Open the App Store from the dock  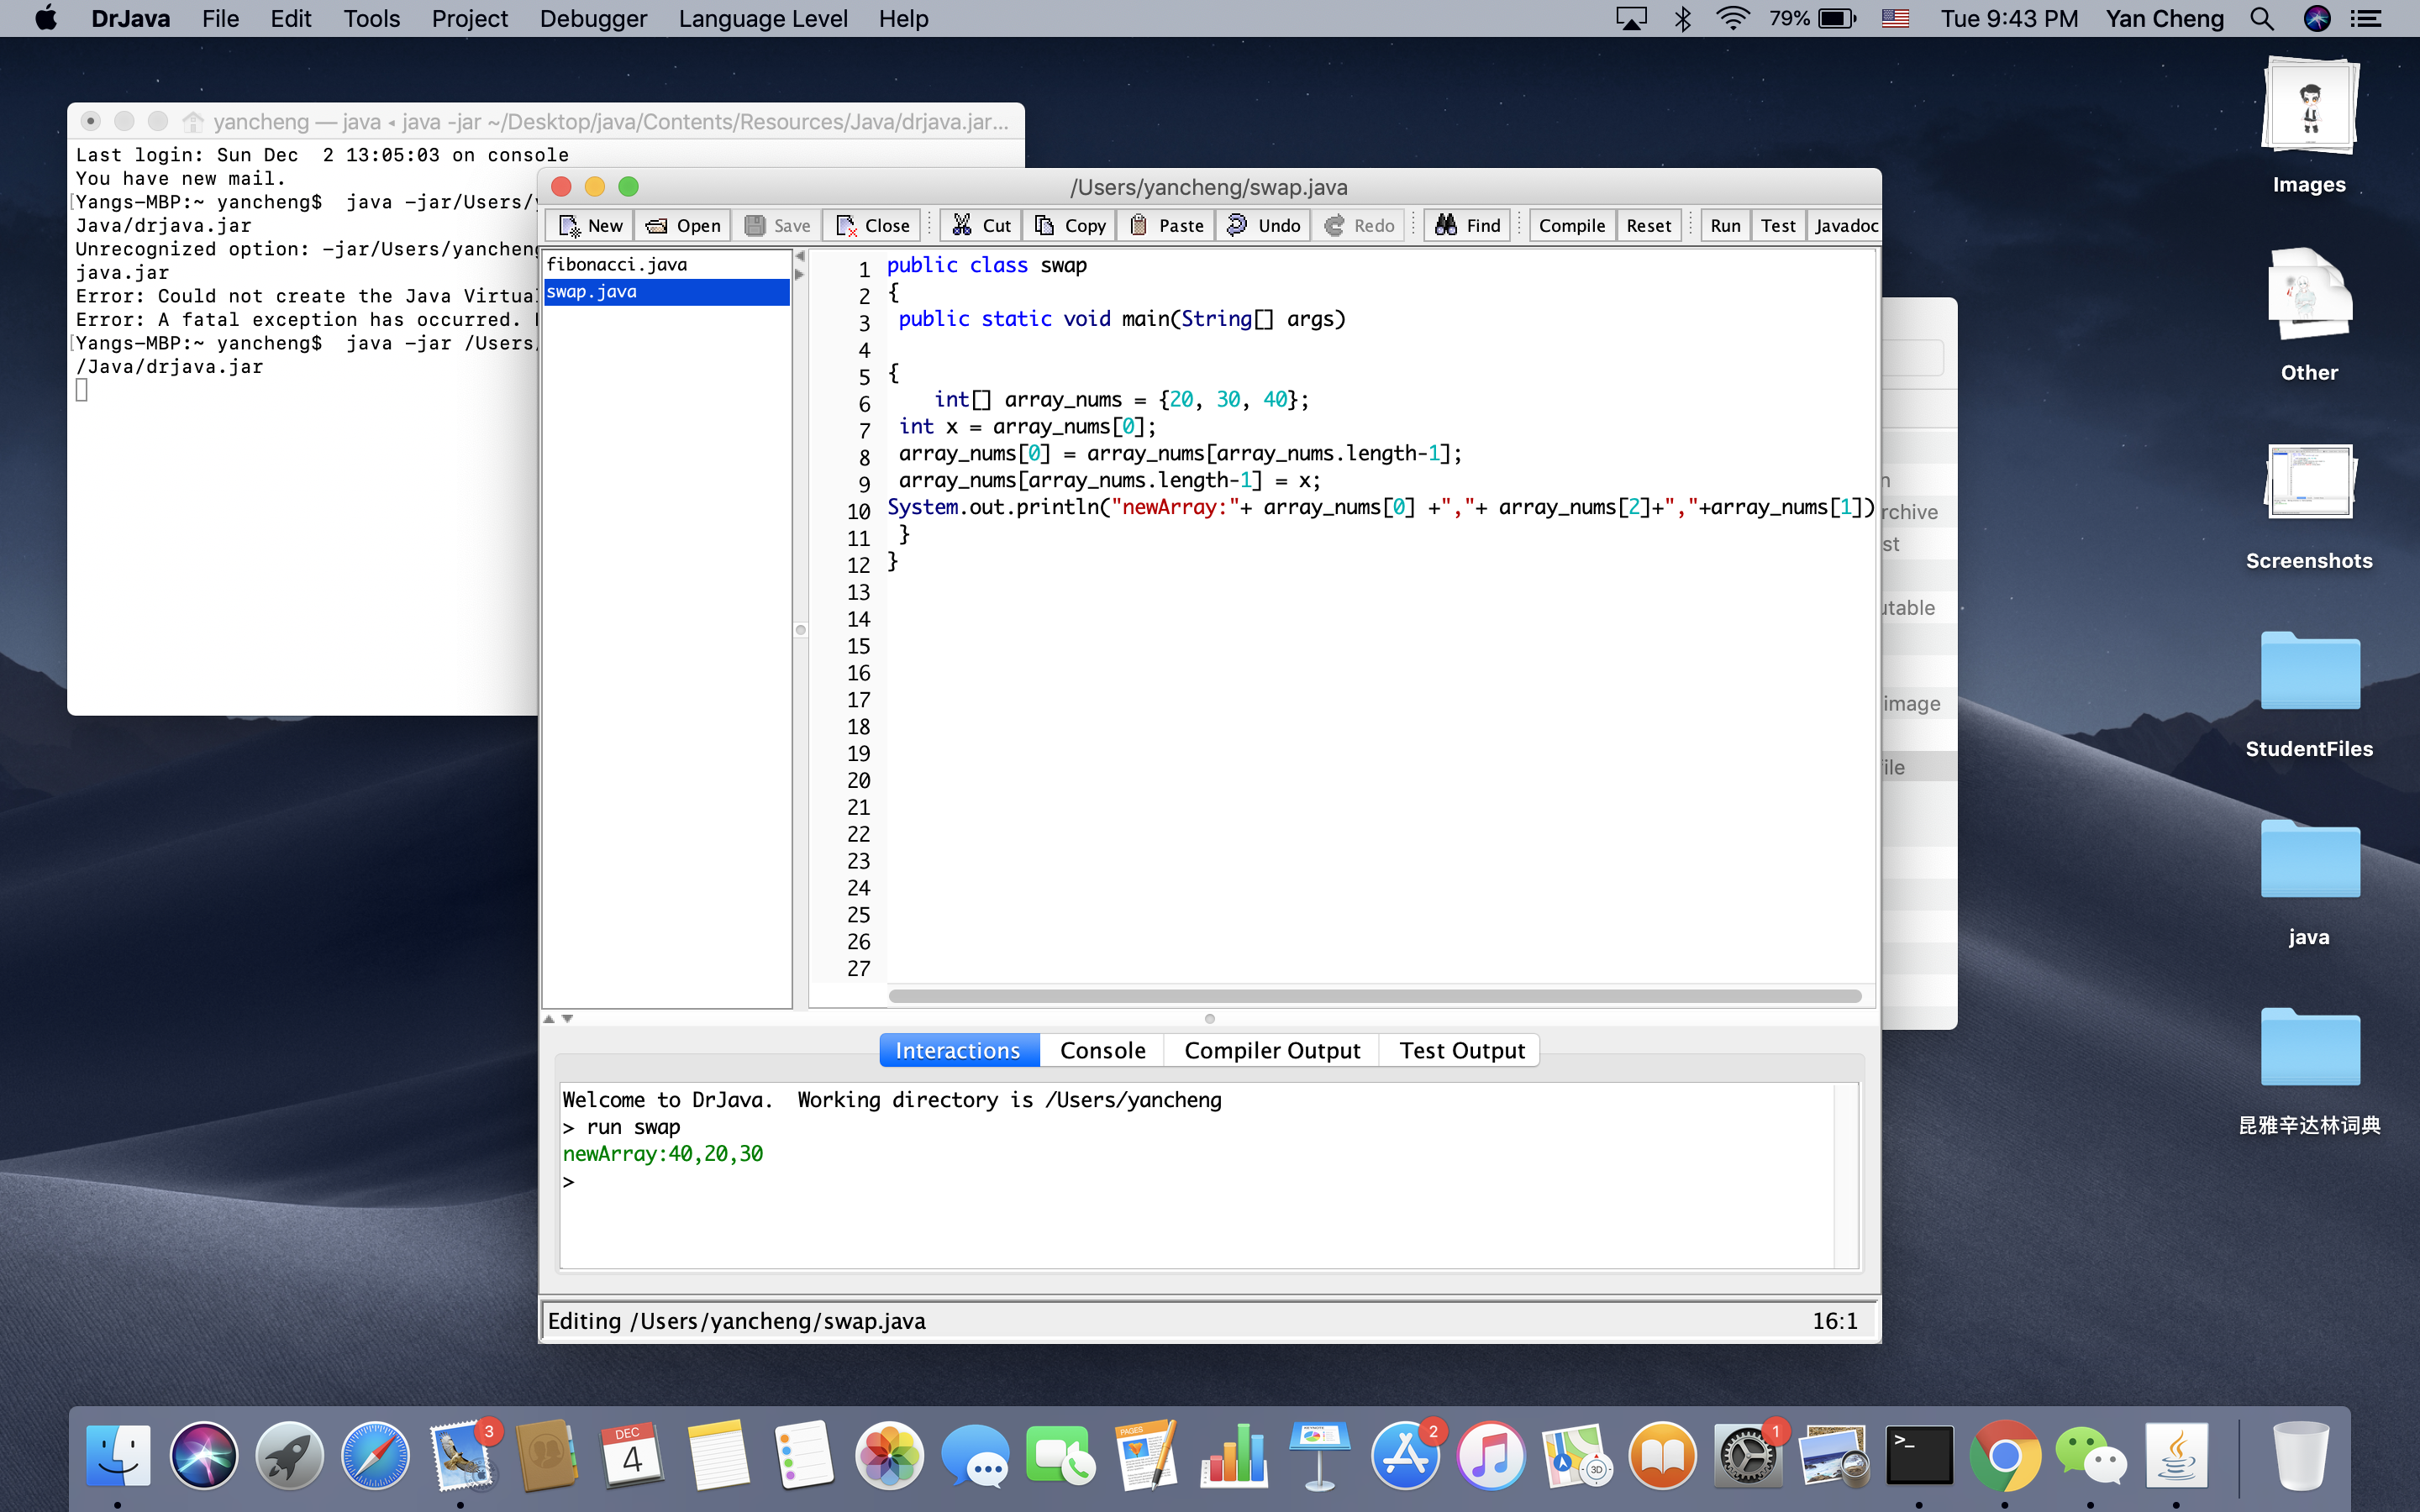(1405, 1455)
